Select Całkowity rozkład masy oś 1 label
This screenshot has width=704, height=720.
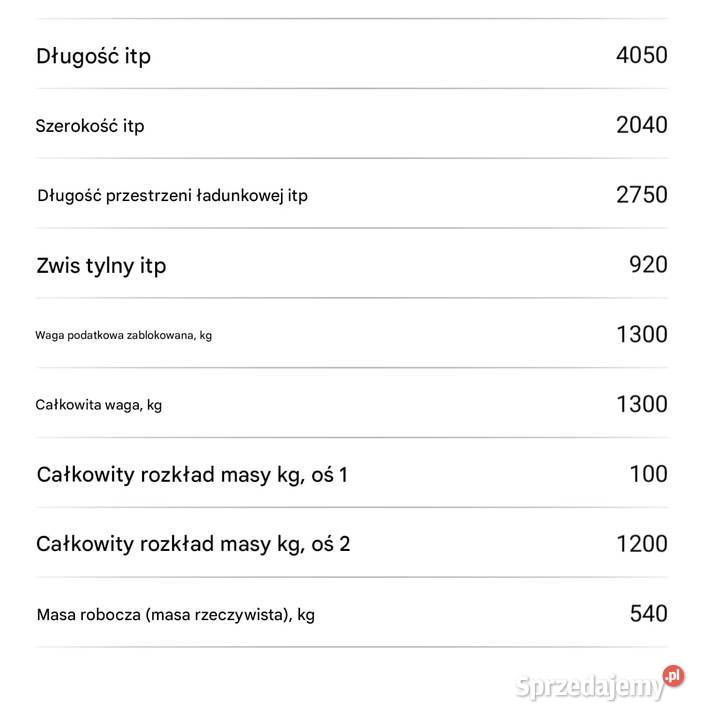[192, 475]
